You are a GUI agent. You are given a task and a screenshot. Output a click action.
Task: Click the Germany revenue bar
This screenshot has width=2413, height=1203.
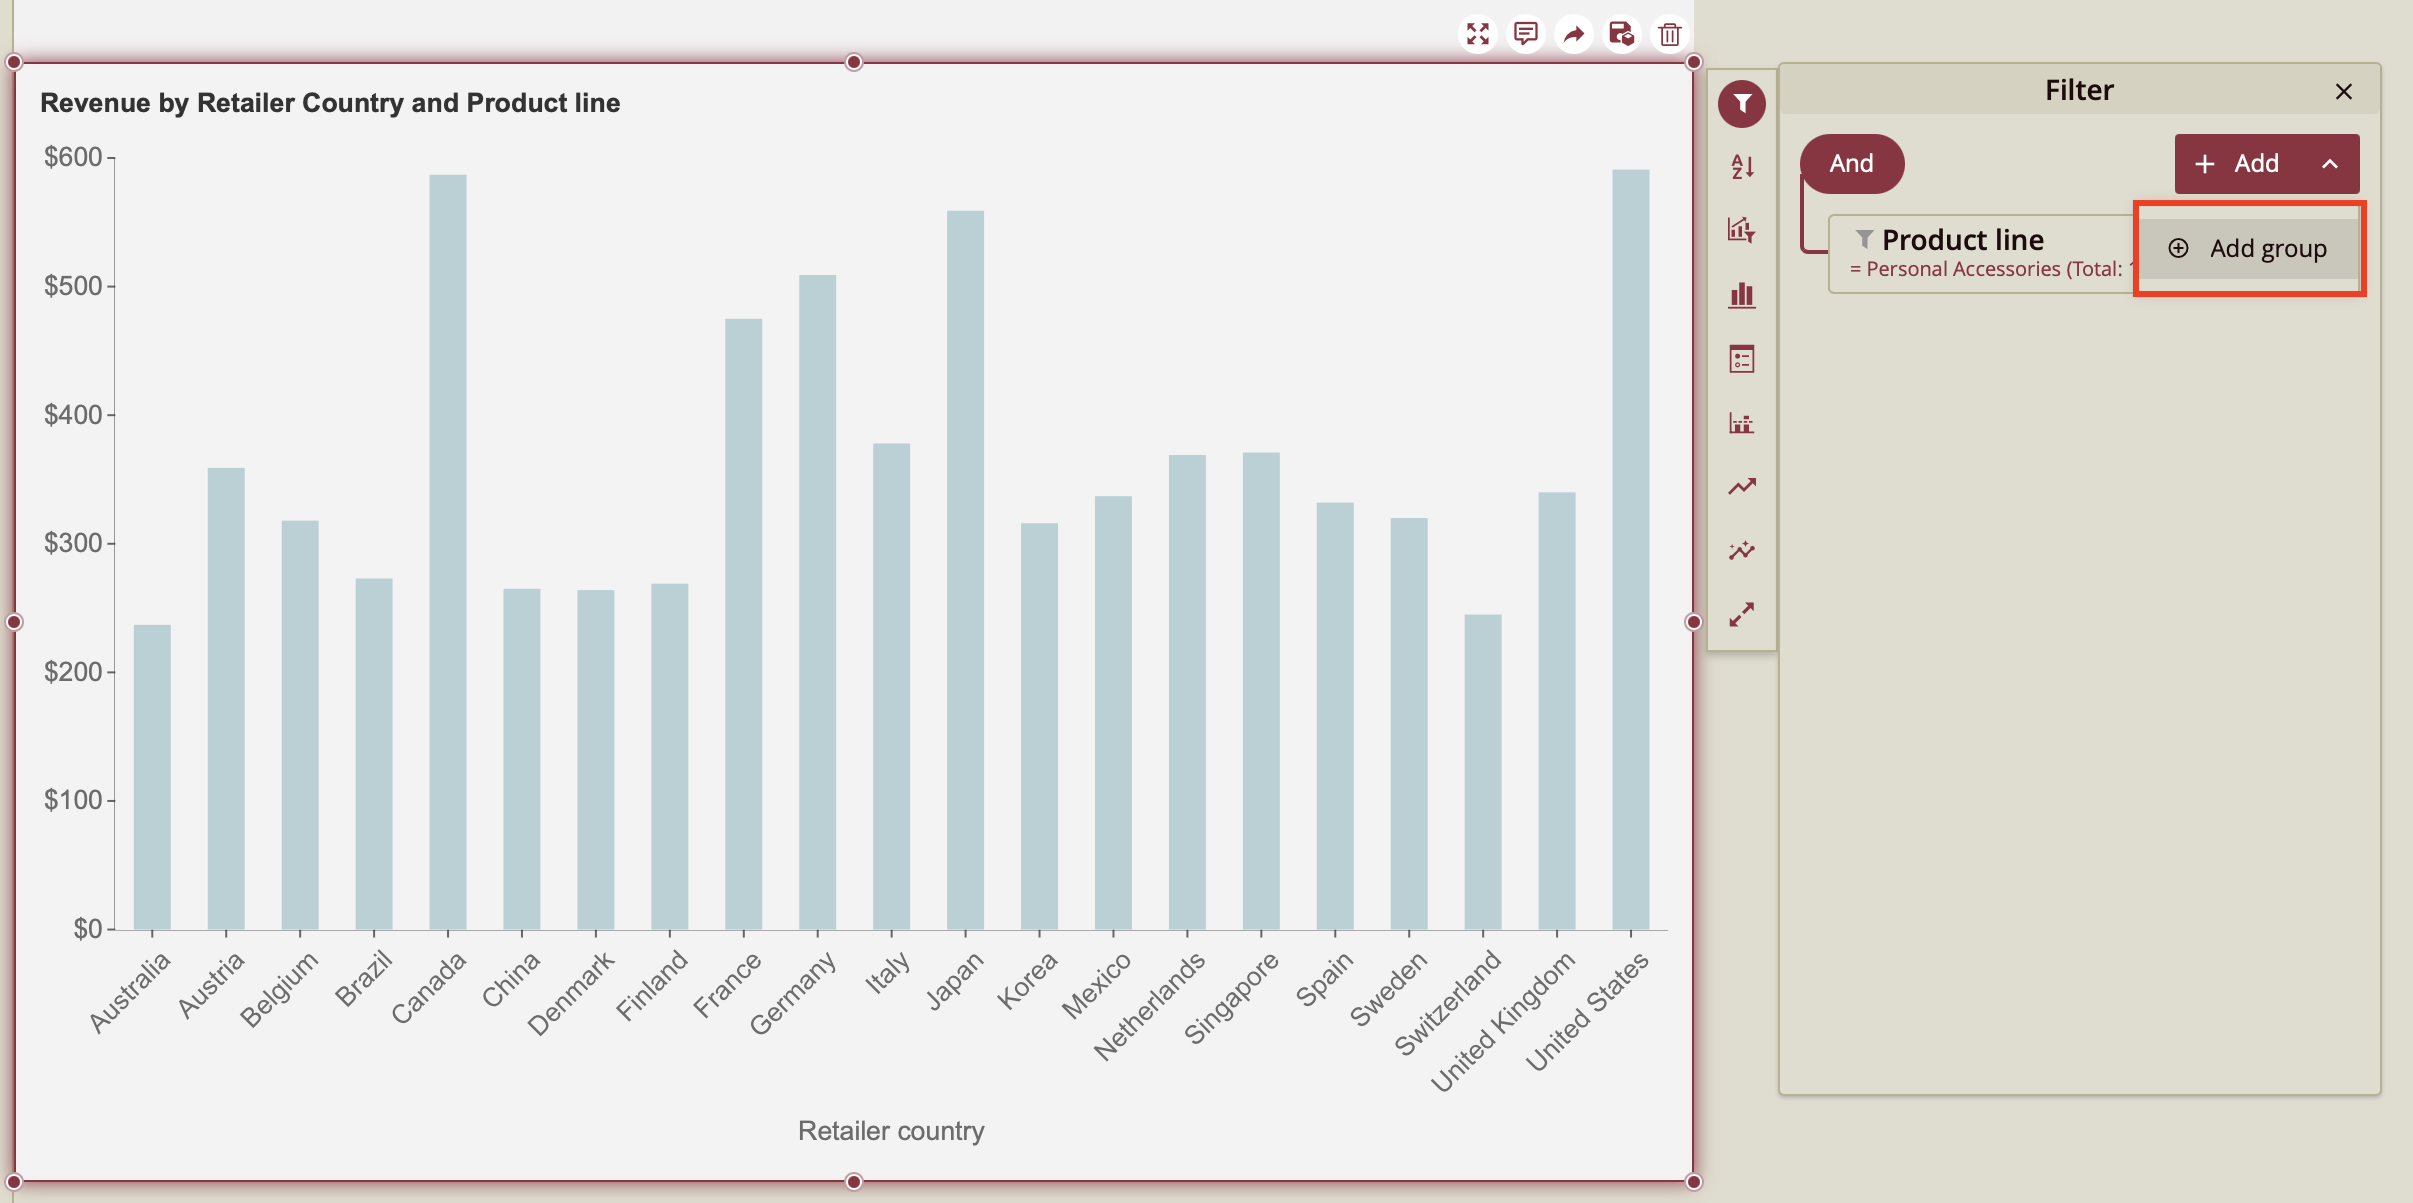click(x=817, y=602)
